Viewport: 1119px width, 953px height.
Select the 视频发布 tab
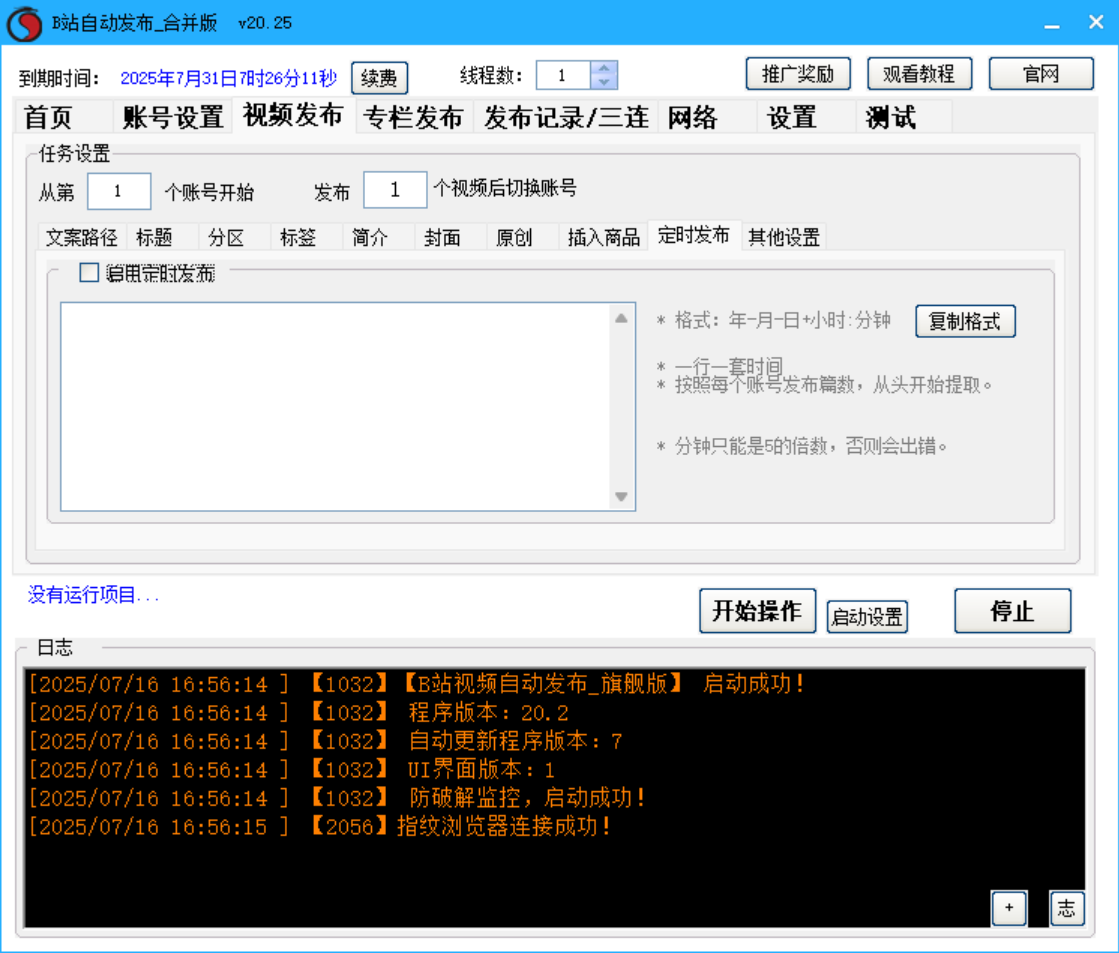(x=293, y=115)
